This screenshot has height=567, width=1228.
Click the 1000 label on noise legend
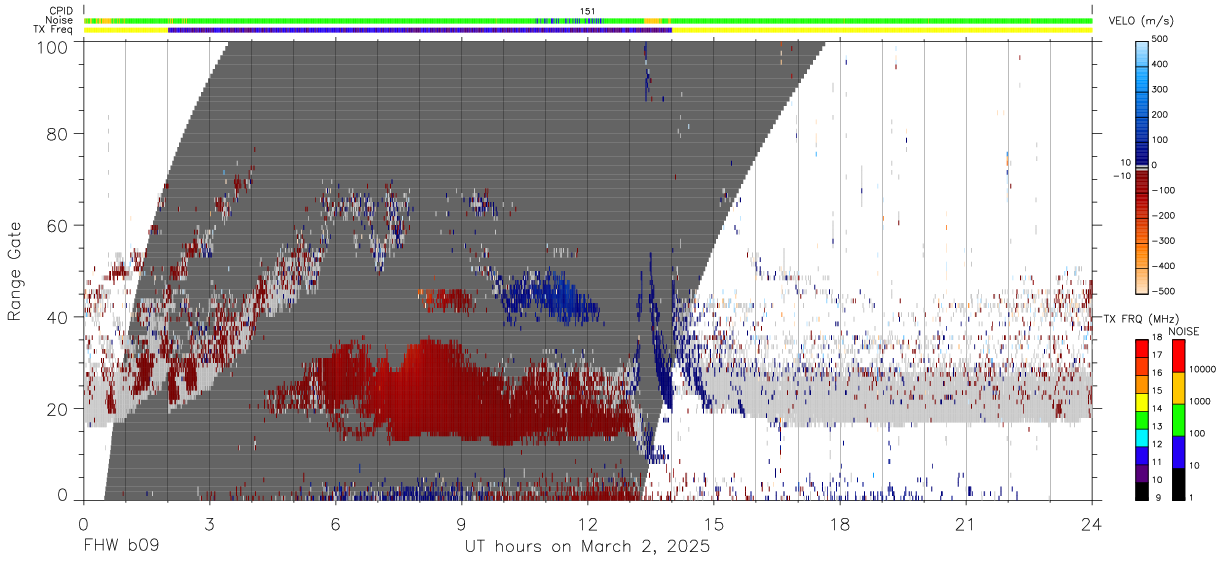(x=1201, y=401)
